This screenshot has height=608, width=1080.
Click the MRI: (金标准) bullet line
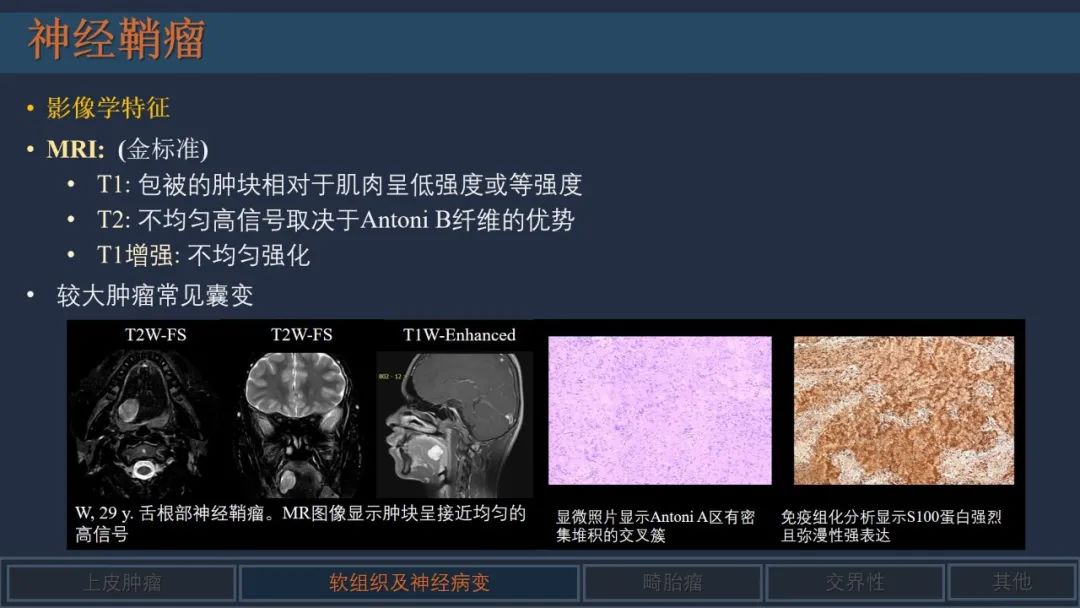127,149
